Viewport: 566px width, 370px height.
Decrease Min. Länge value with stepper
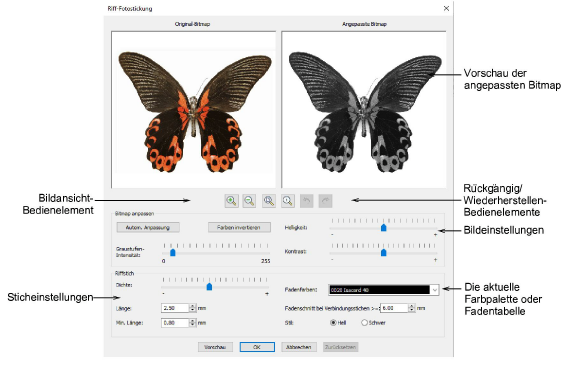[192, 325]
